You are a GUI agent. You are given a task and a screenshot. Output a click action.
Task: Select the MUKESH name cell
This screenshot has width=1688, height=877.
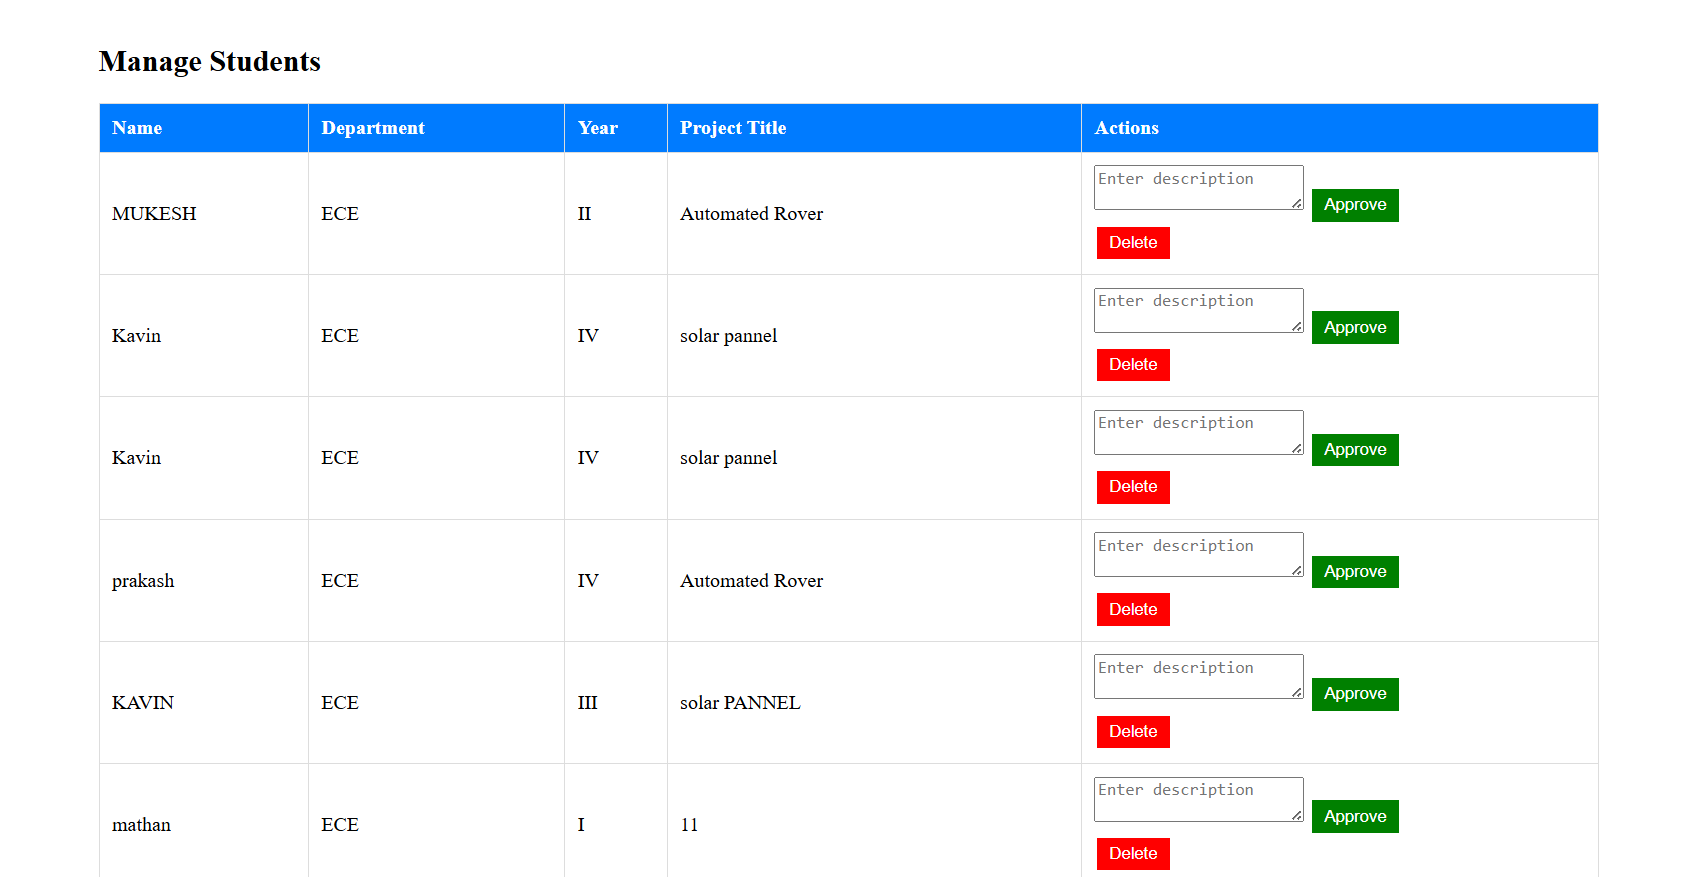(204, 214)
